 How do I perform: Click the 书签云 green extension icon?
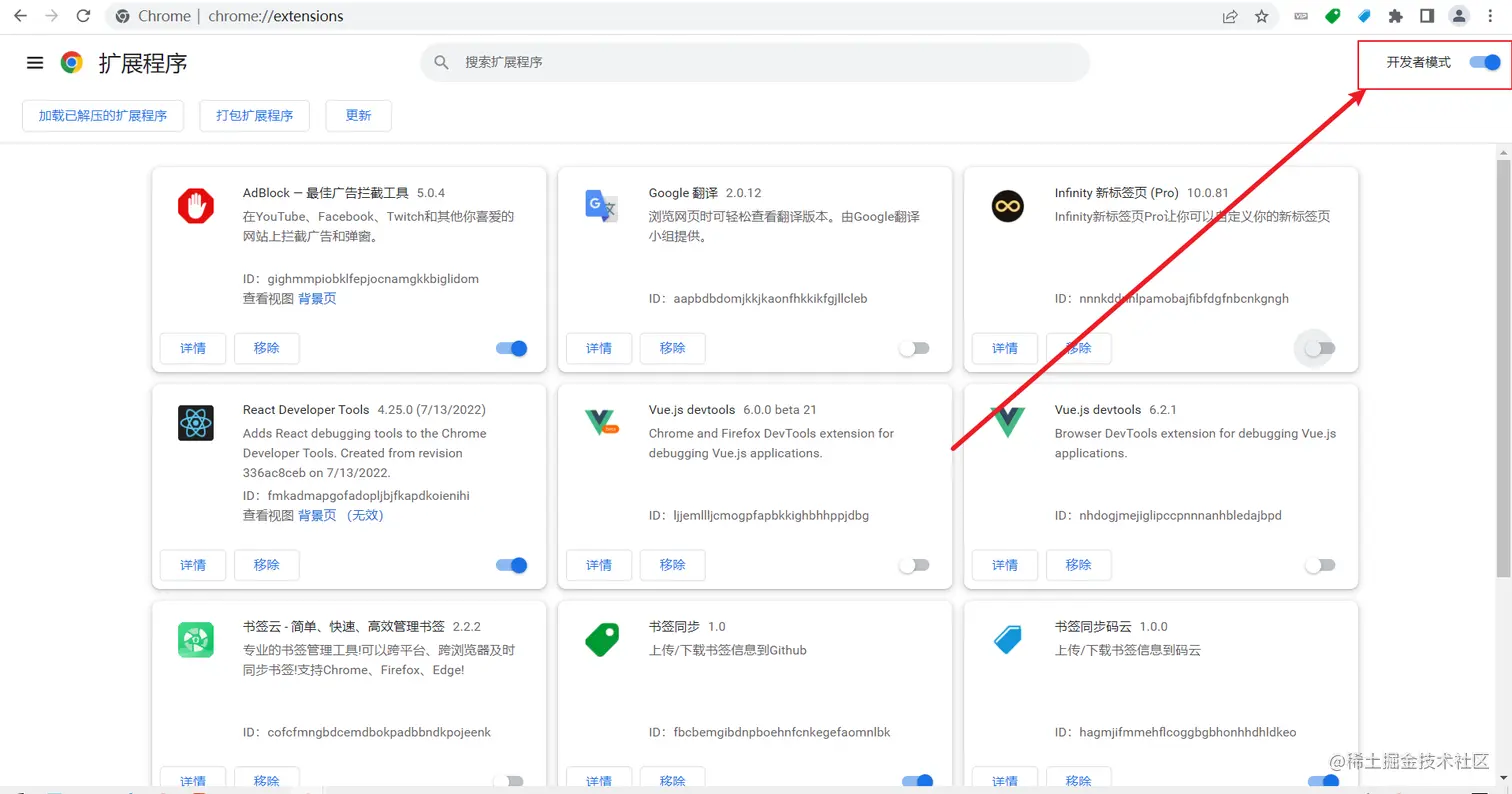(196, 640)
